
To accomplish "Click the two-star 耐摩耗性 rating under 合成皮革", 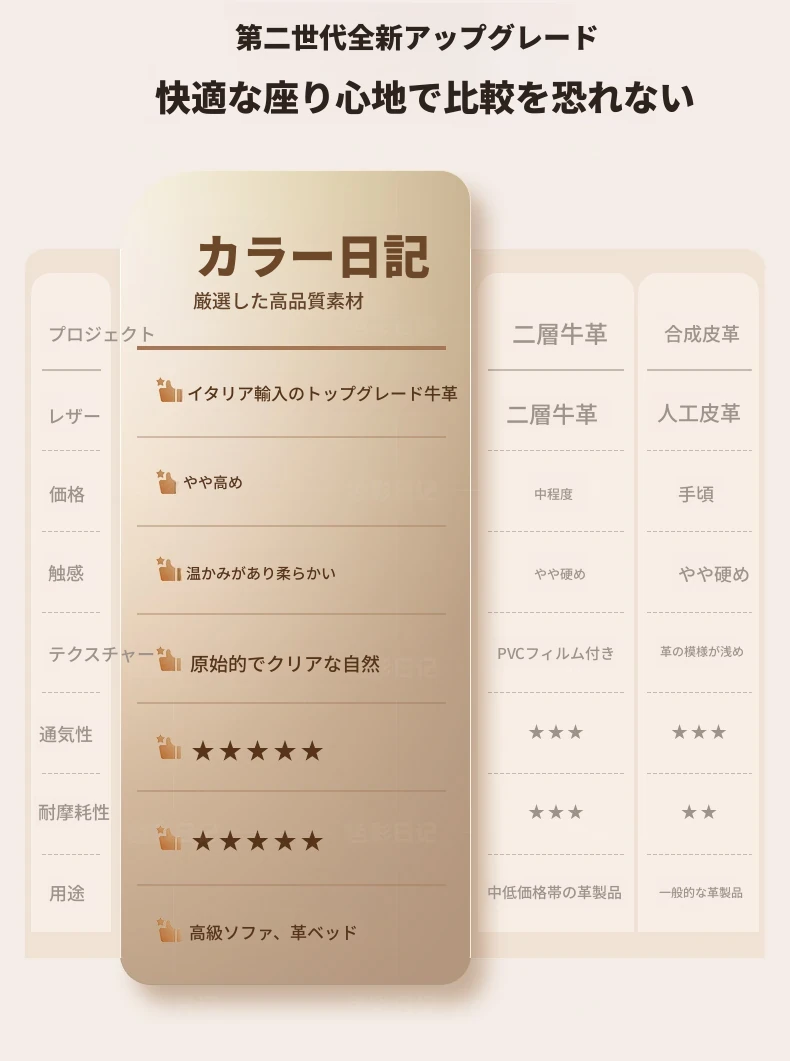I will 699,812.
